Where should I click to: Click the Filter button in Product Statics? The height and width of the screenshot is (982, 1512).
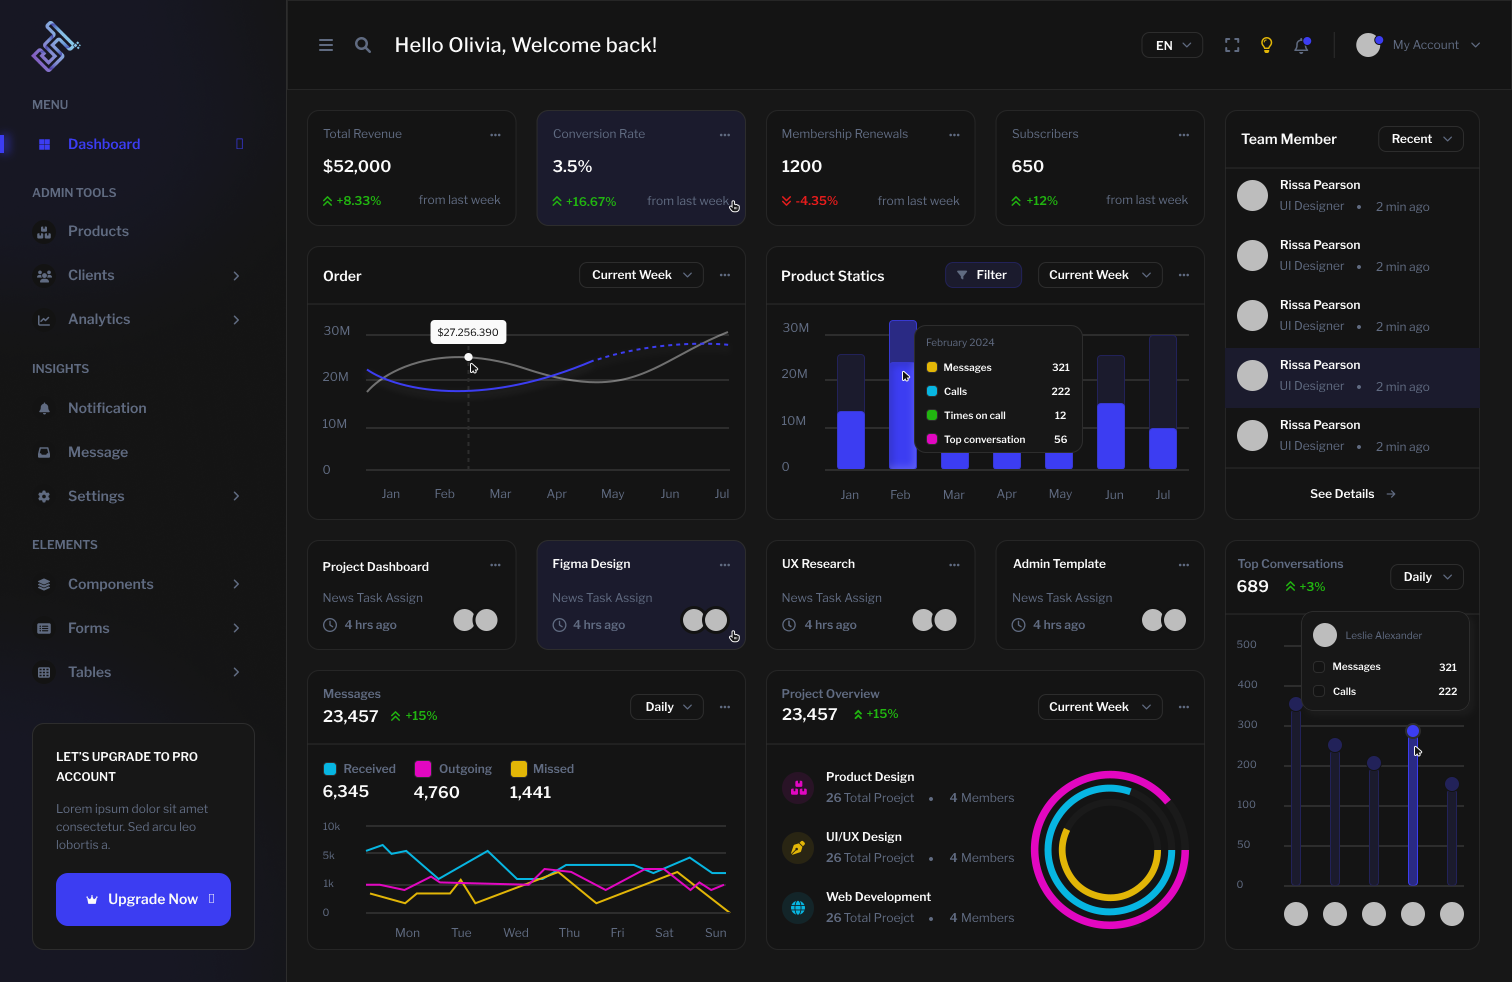click(x=982, y=275)
